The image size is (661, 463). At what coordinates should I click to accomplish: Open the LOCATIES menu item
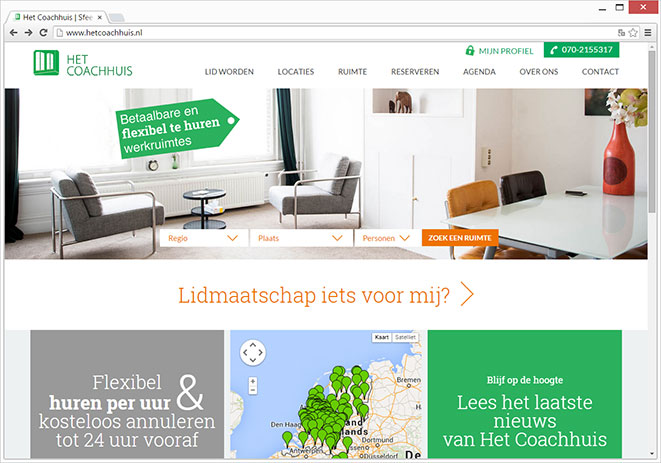pos(296,72)
